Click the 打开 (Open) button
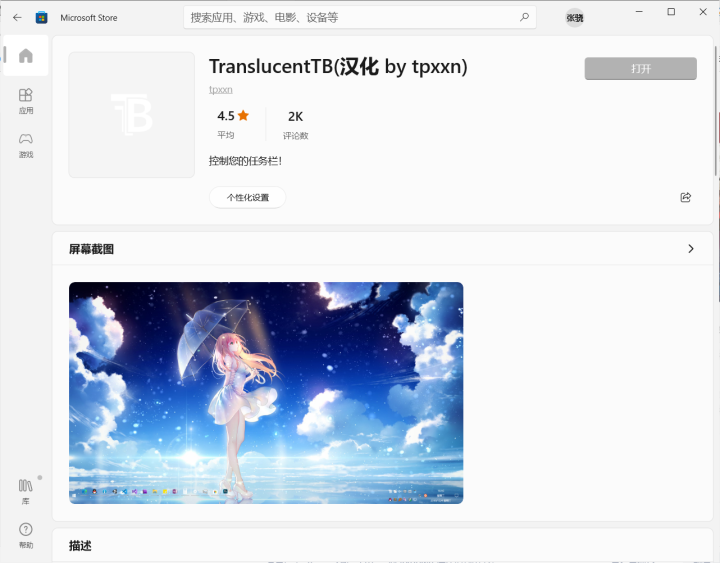 641,68
